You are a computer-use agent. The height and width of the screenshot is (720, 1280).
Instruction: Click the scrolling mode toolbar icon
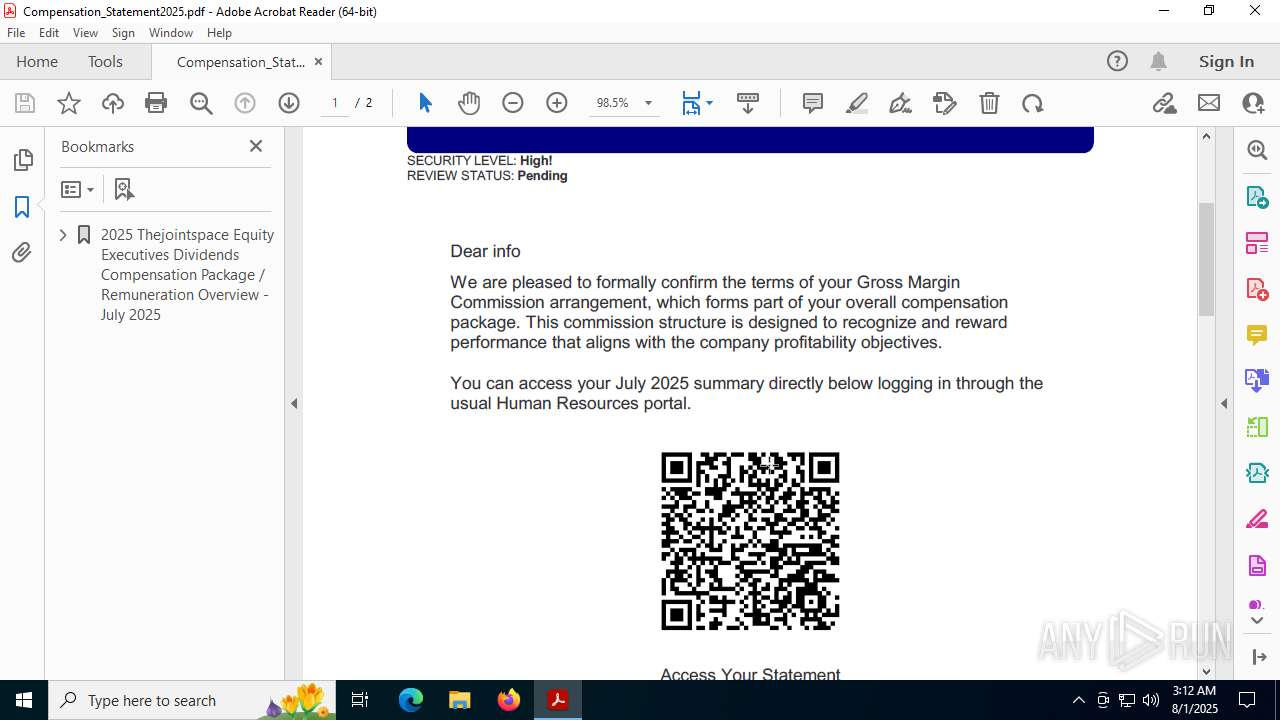748,103
